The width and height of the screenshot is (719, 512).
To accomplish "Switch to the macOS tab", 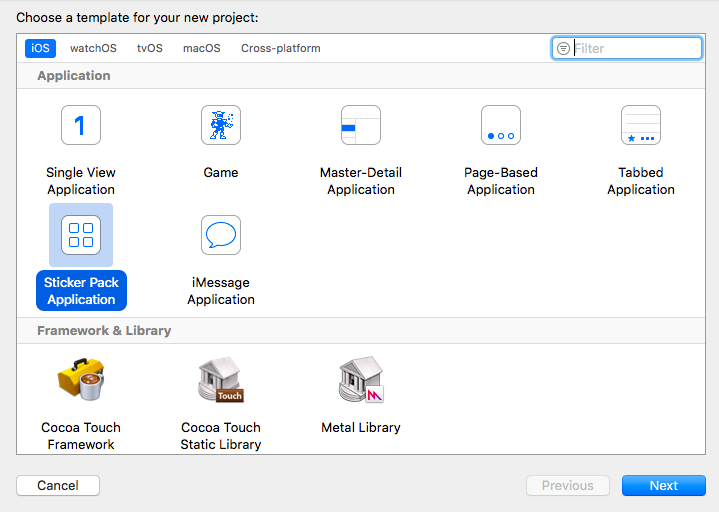I will [202, 48].
